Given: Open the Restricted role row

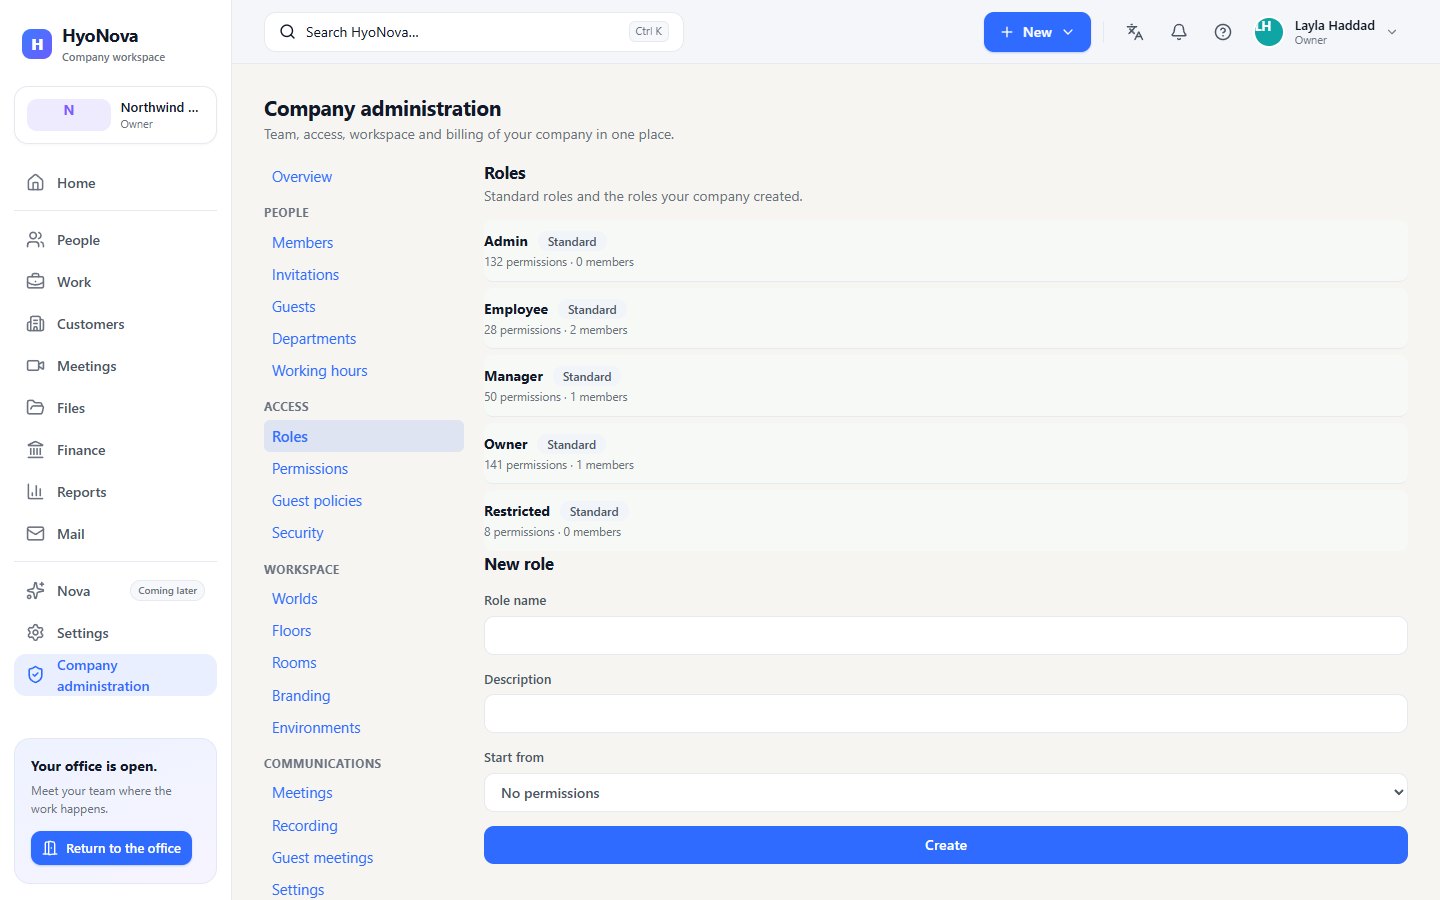Looking at the screenshot, I should pyautogui.click(x=946, y=520).
